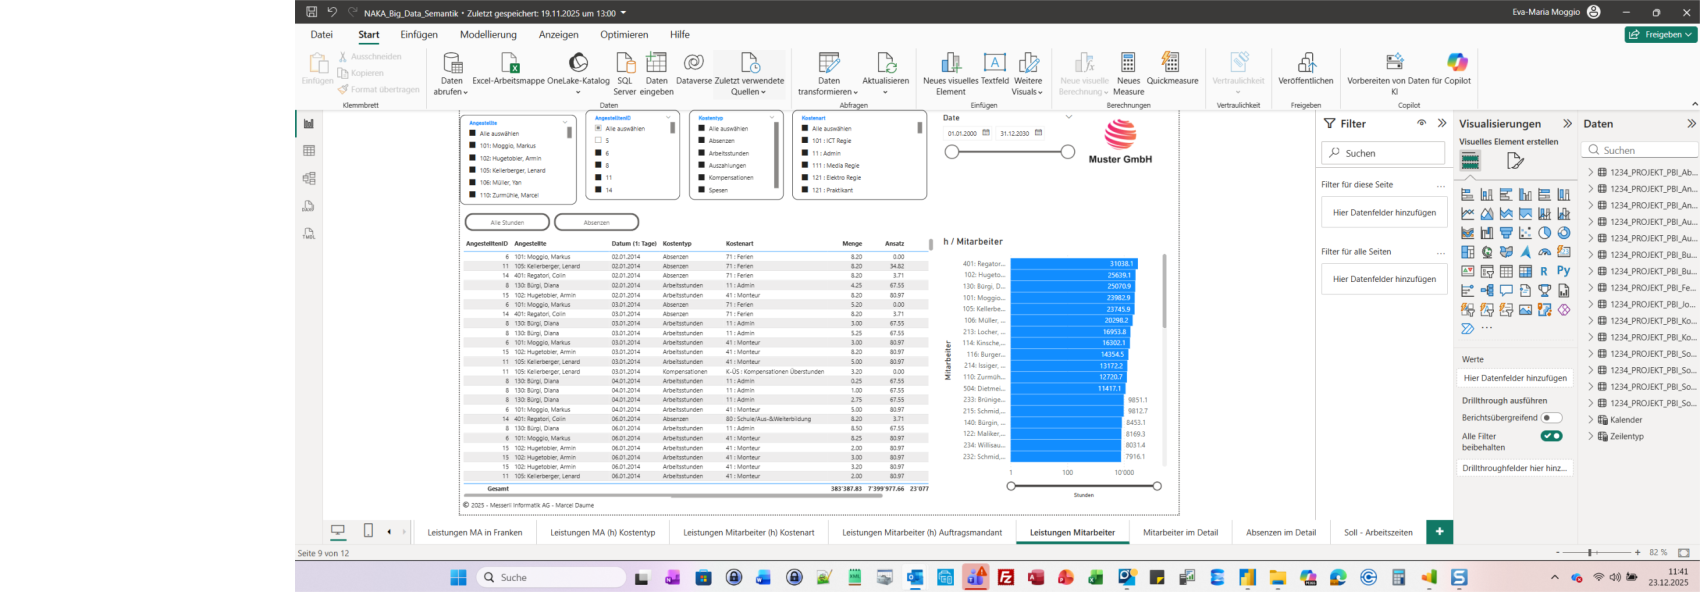Switch to model view in left sidebar
The image size is (1700, 592).
click(309, 178)
